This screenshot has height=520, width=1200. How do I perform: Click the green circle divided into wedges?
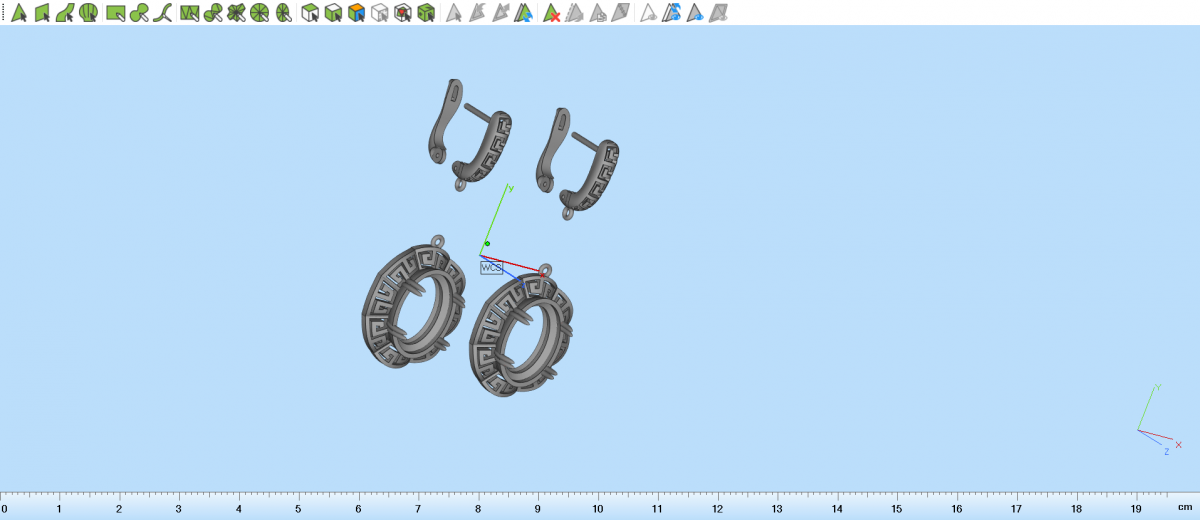[x=259, y=13]
